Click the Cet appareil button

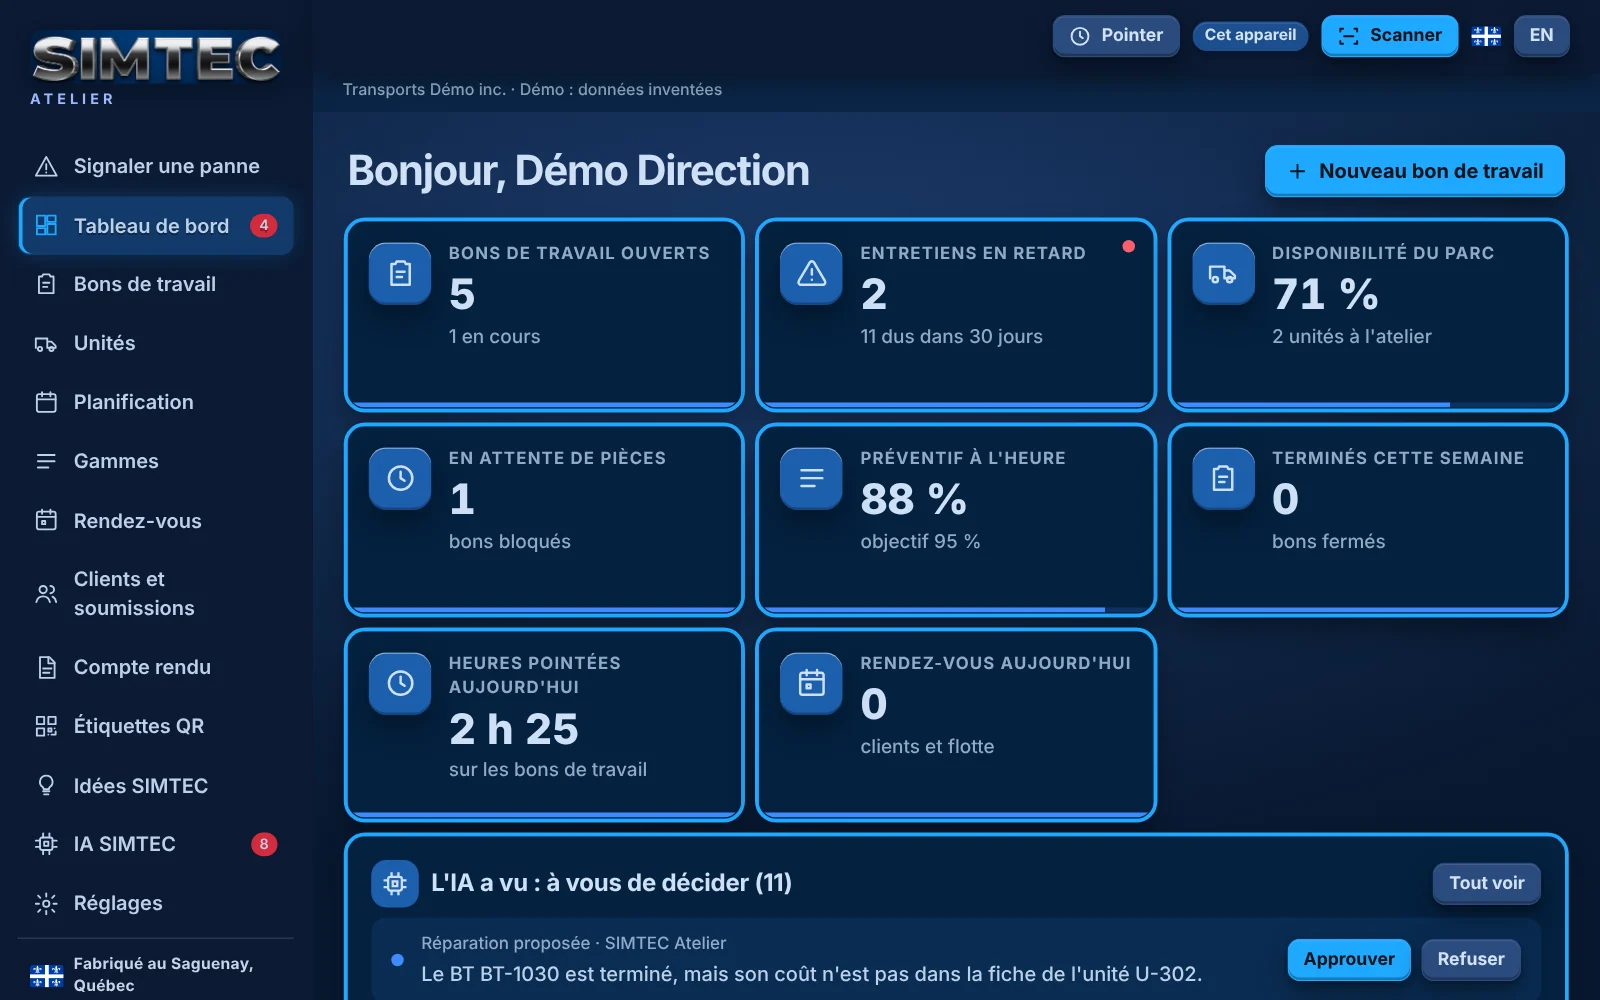[x=1250, y=35]
